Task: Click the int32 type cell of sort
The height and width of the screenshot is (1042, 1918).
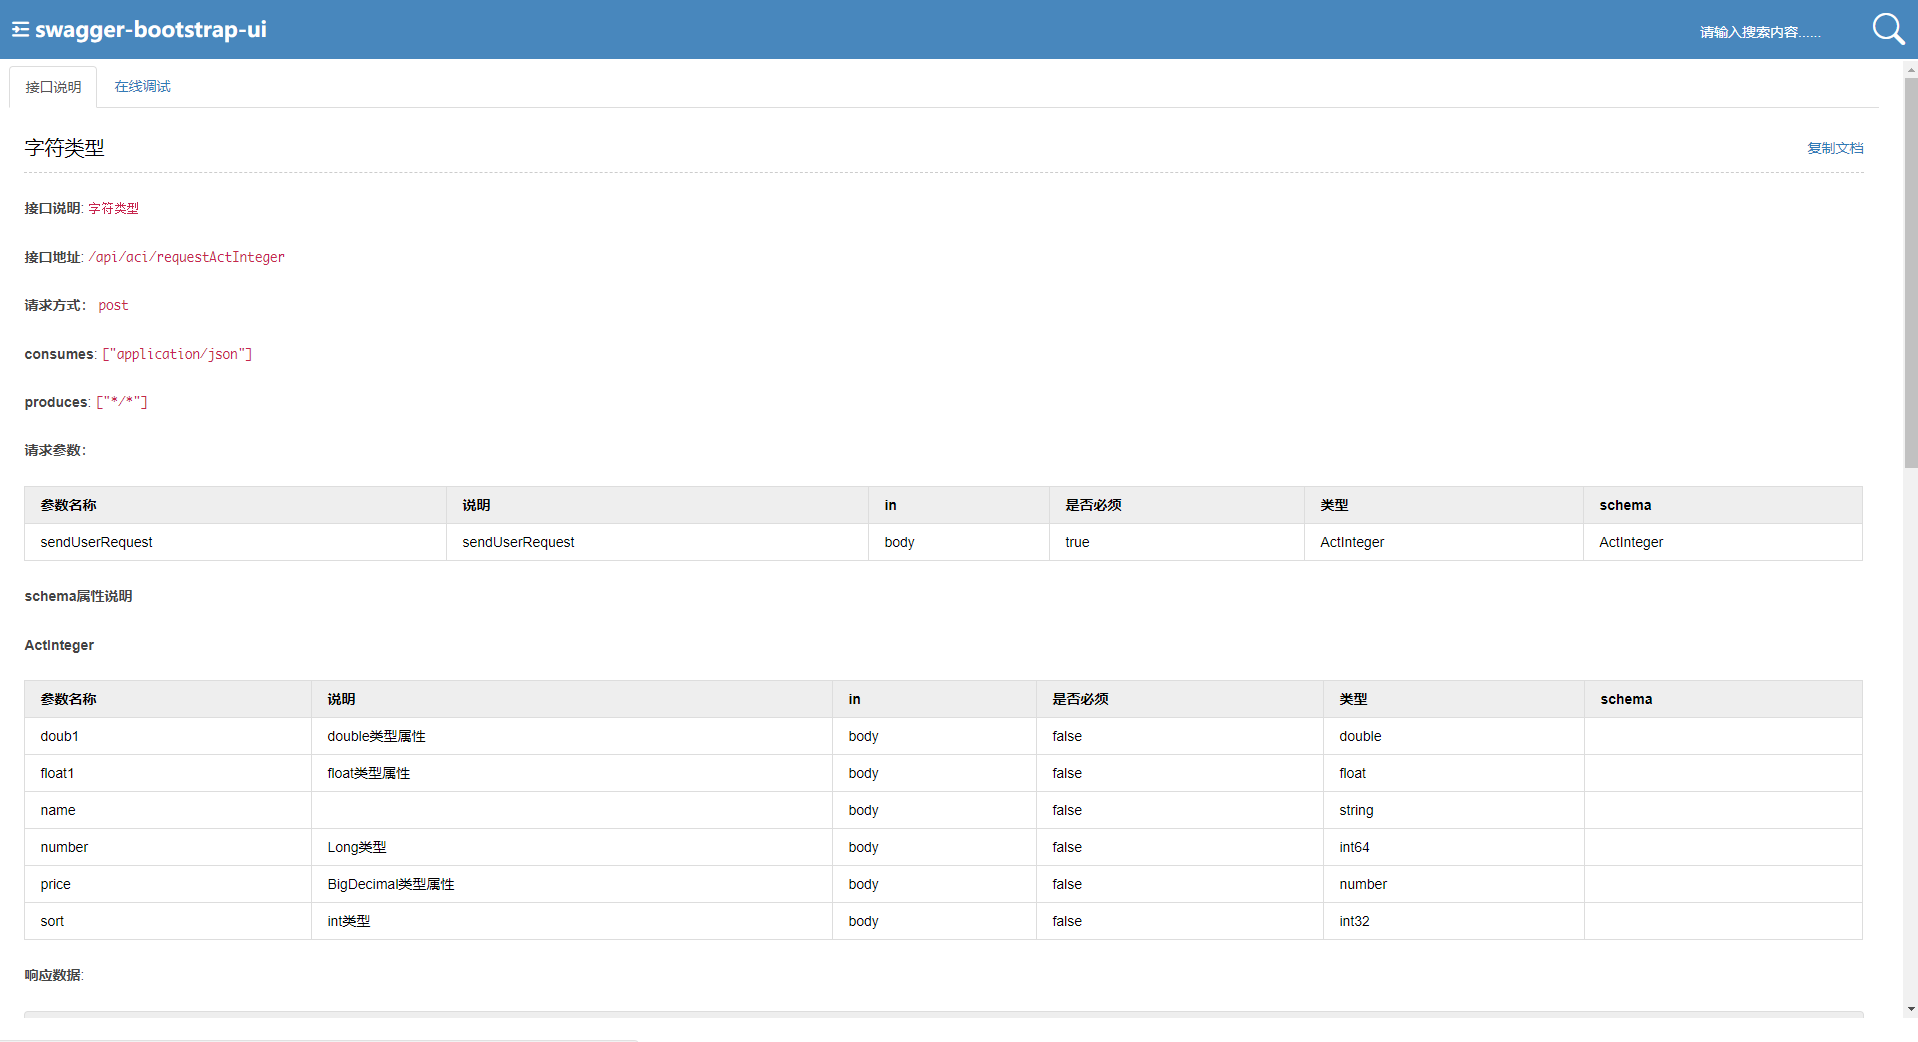Action: [x=1354, y=921]
